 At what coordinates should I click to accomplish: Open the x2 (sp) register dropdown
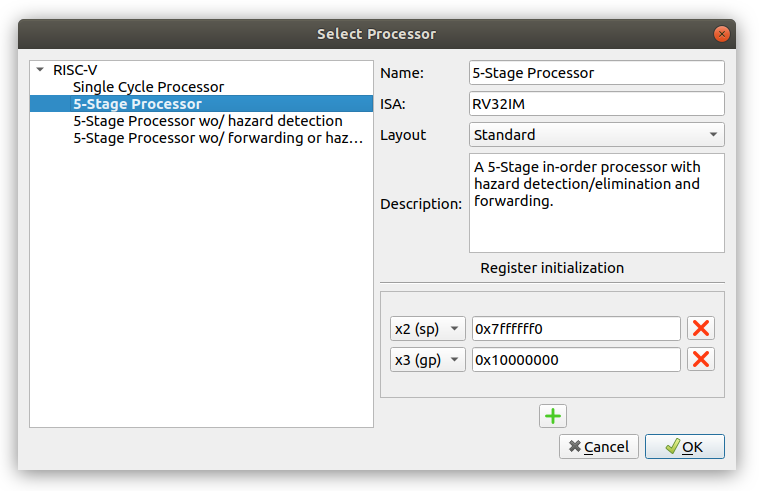click(427, 329)
